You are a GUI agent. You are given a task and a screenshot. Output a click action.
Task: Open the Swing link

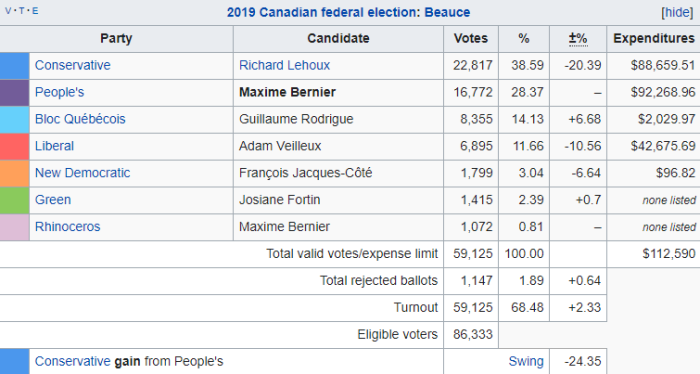point(526,361)
